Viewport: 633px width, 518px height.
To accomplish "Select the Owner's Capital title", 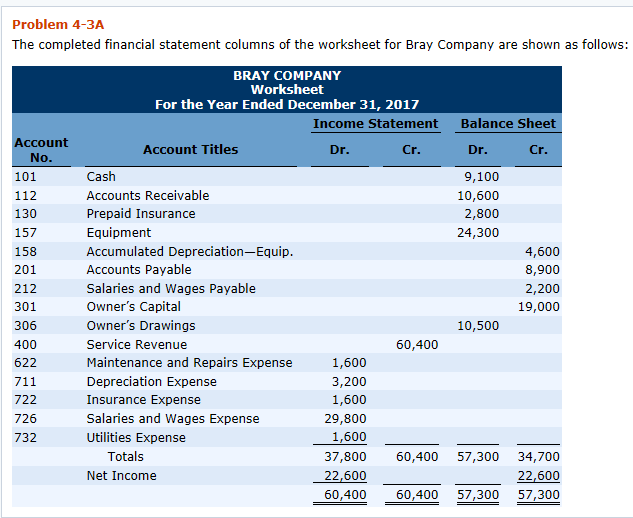I will click(134, 307).
